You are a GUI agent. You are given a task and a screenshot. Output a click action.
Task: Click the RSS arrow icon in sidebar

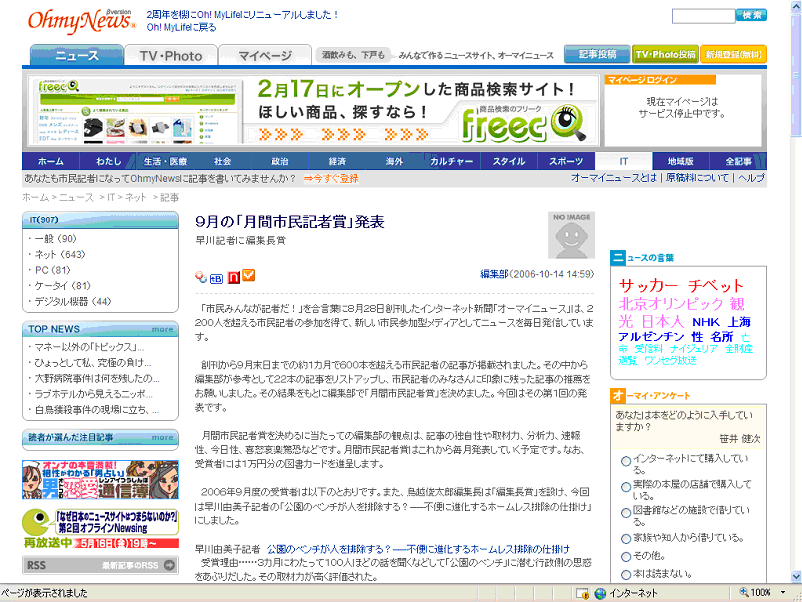tap(171, 566)
